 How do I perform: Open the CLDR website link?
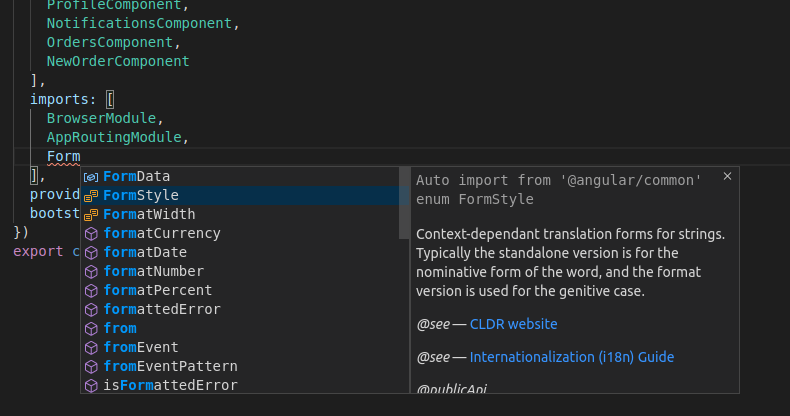pyautogui.click(x=513, y=324)
